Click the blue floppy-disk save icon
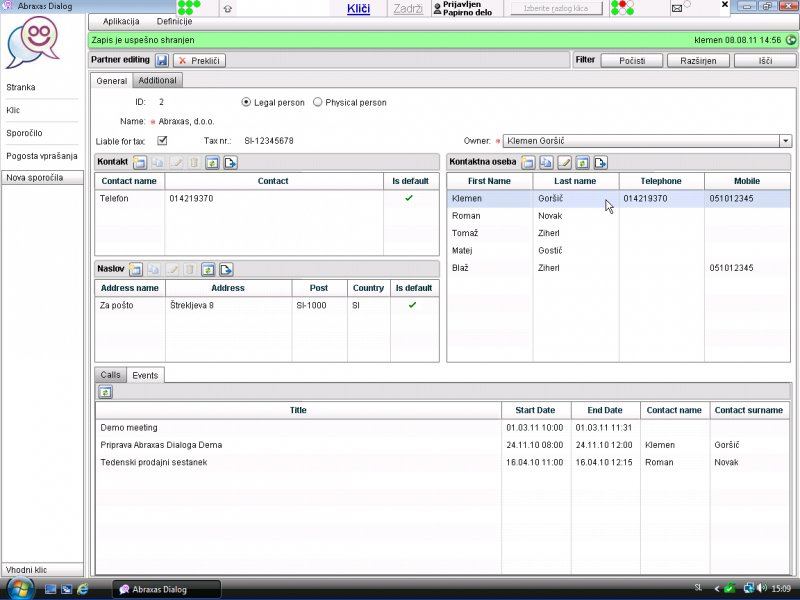This screenshot has width=800, height=600. (162, 60)
